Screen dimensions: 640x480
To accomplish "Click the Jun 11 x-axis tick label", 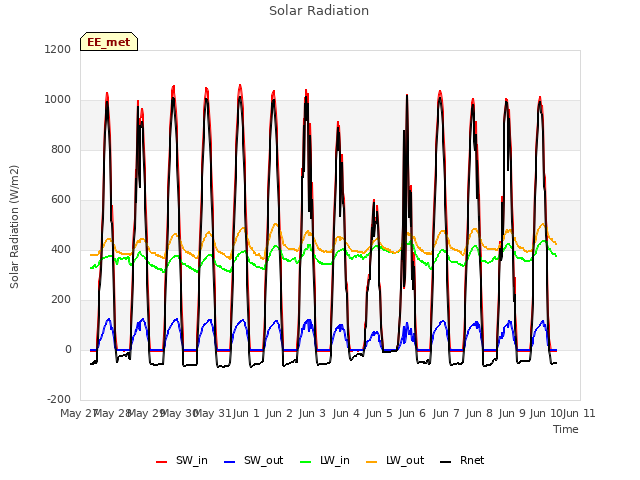I will pos(579,413).
